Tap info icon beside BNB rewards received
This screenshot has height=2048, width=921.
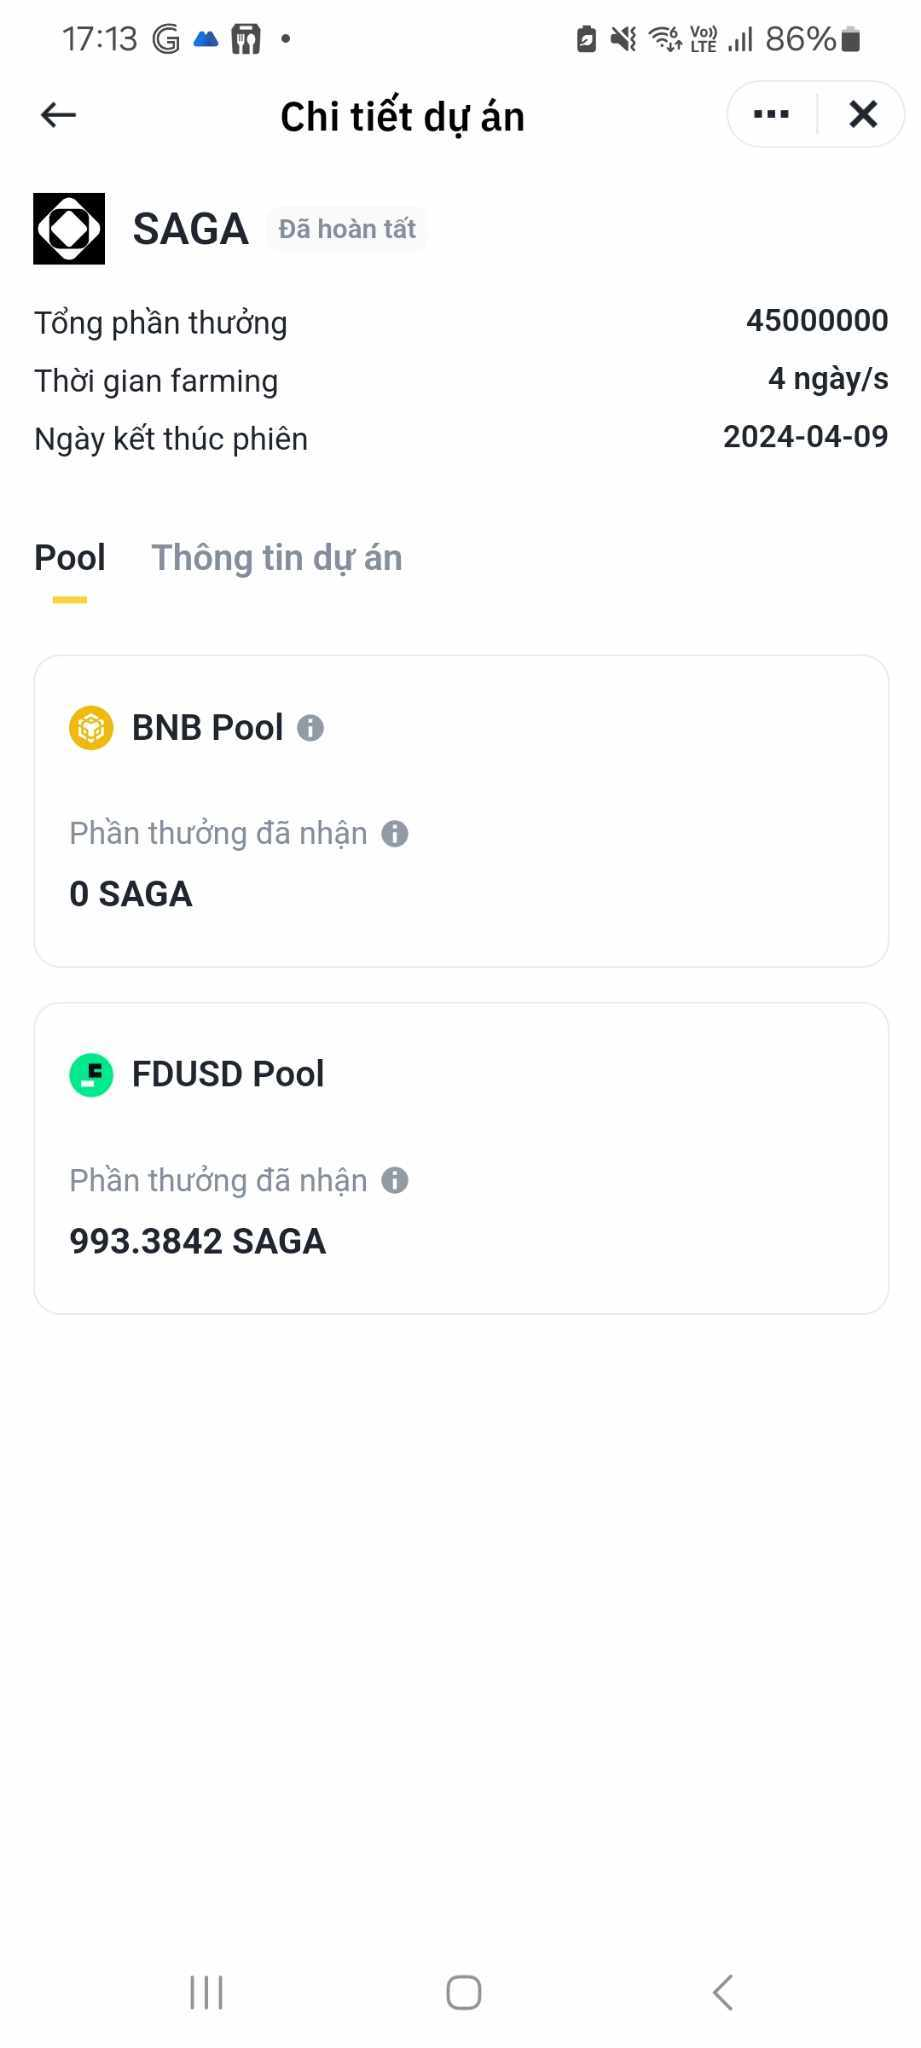395,834
